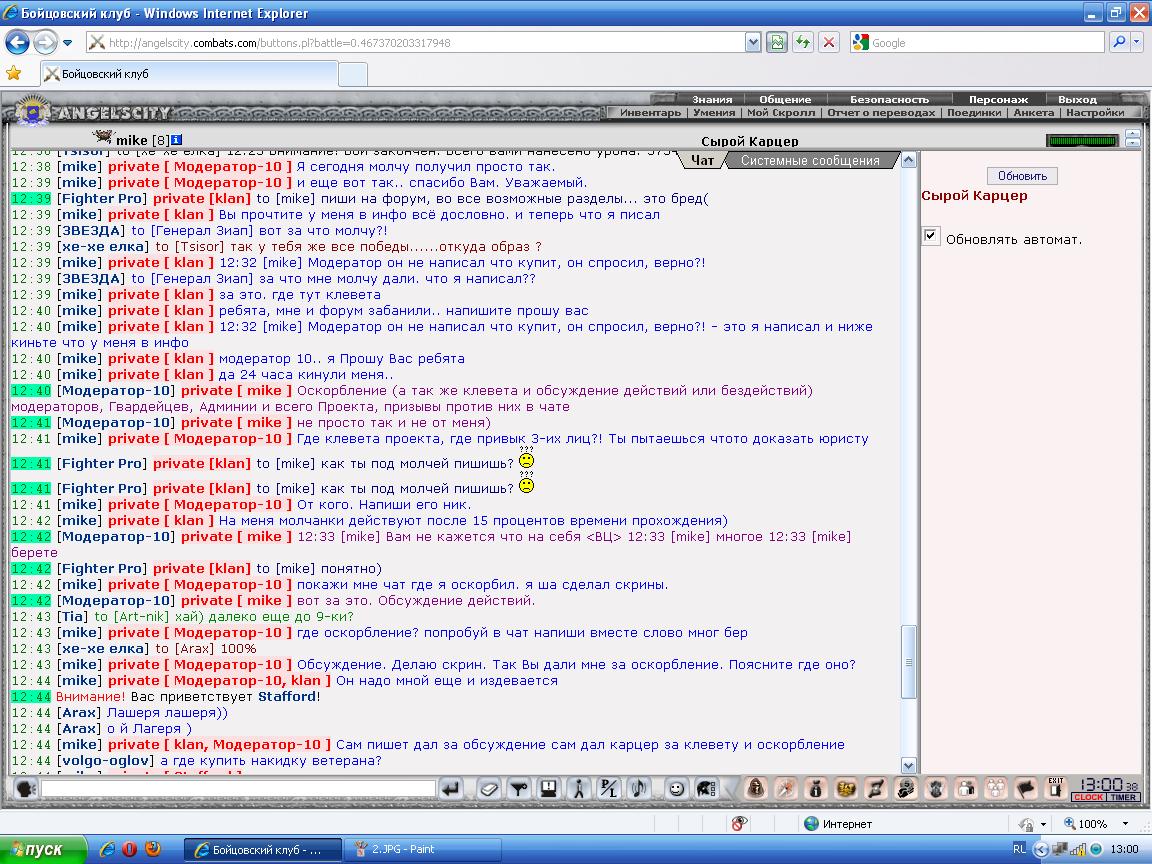
Task: Open a new browser tab
Action: point(353,74)
